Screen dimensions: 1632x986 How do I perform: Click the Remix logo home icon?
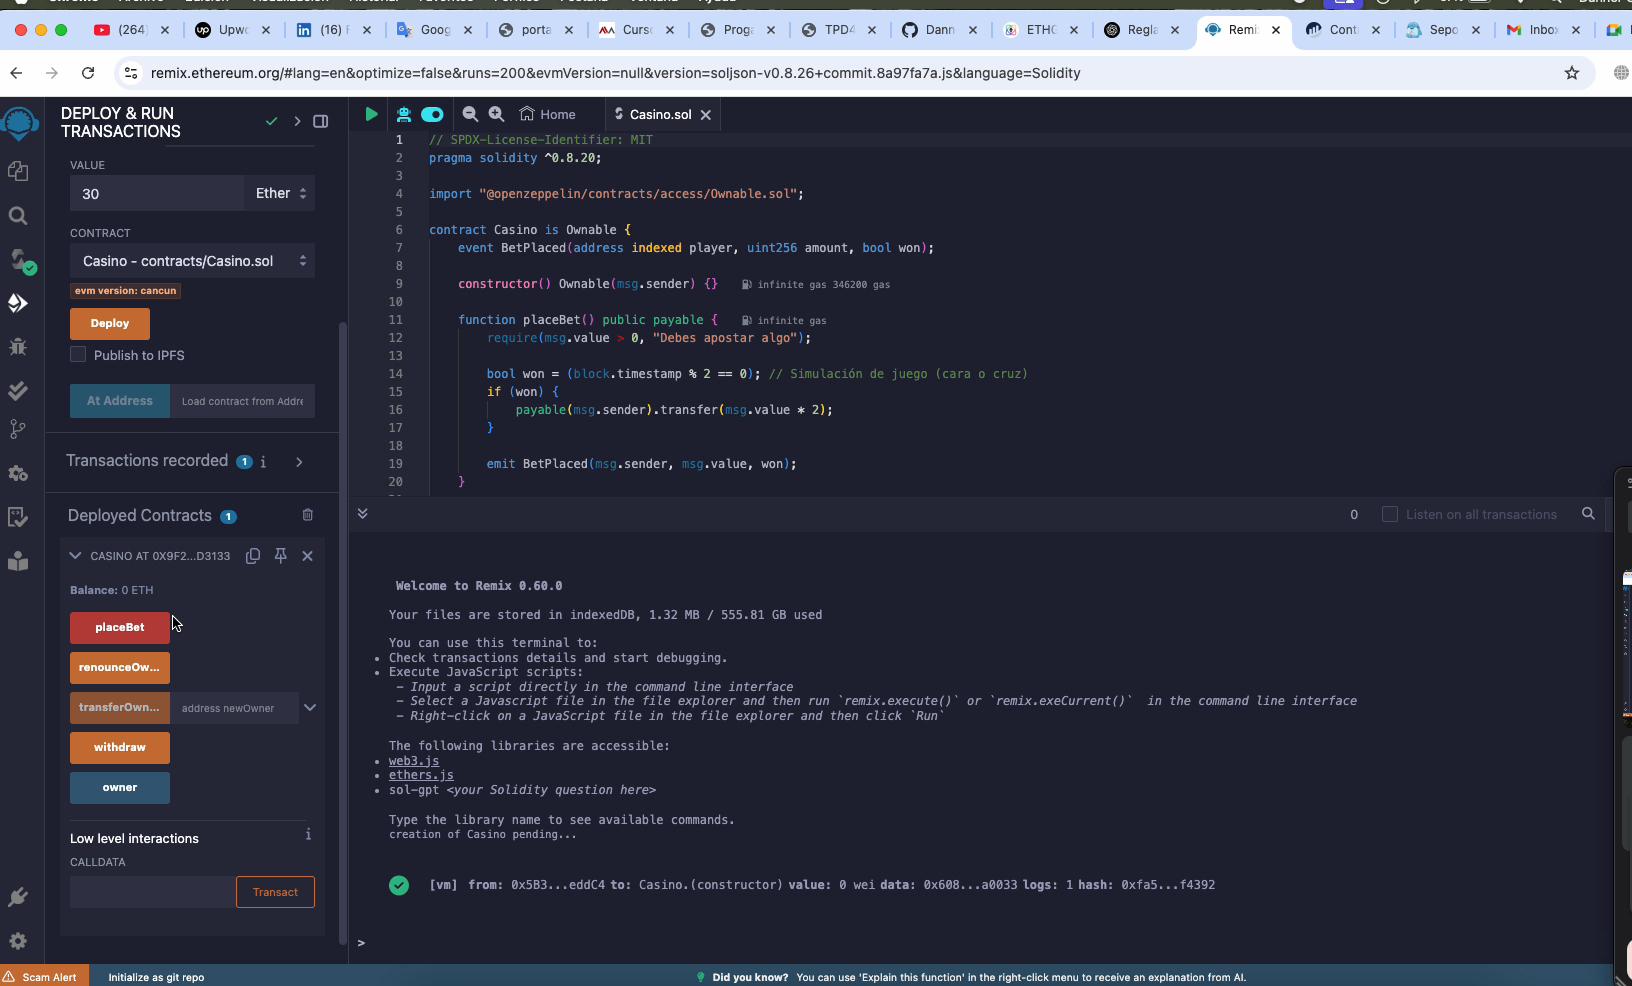pos(20,125)
